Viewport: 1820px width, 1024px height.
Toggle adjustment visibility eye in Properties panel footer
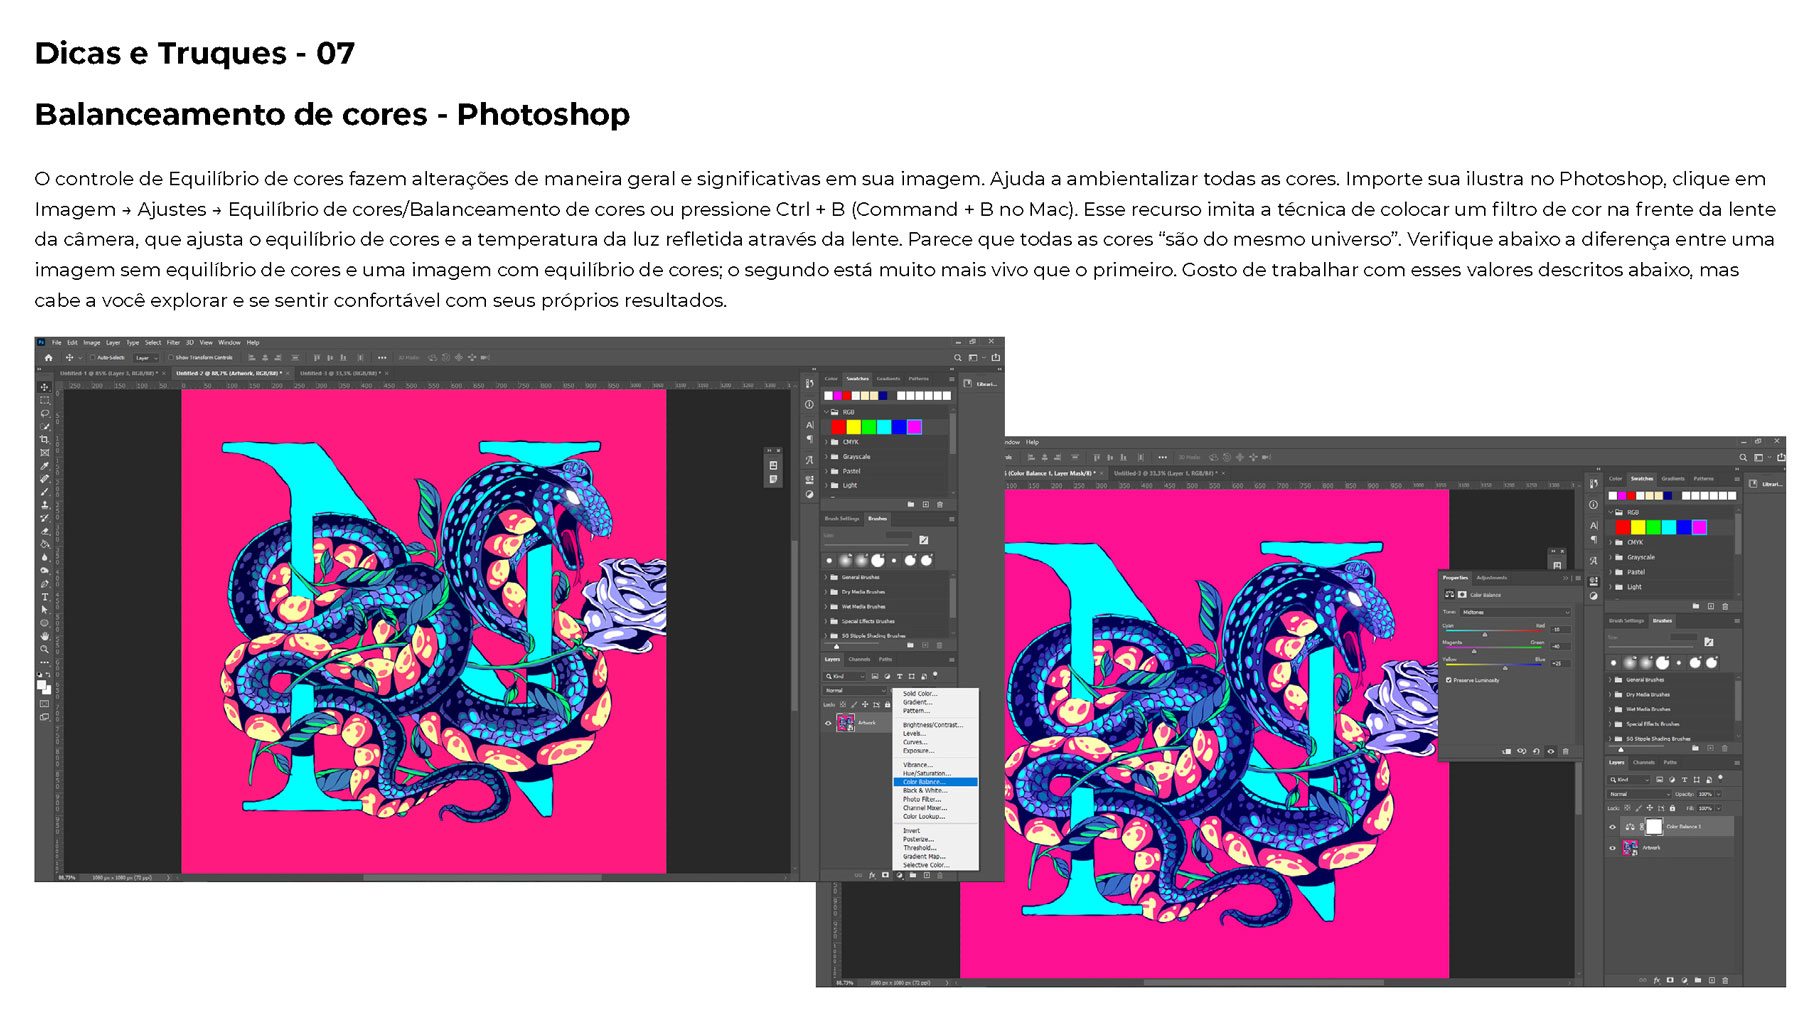(x=1551, y=751)
